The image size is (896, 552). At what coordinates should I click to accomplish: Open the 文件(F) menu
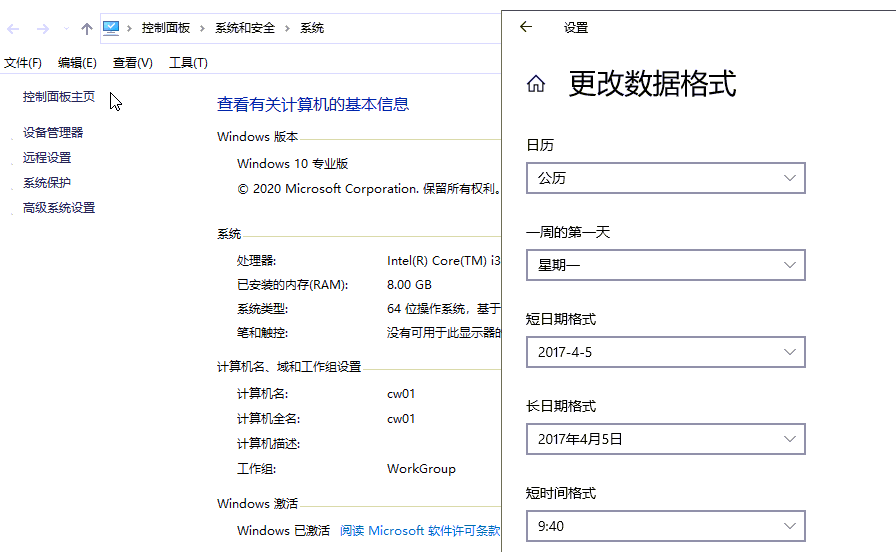23,63
